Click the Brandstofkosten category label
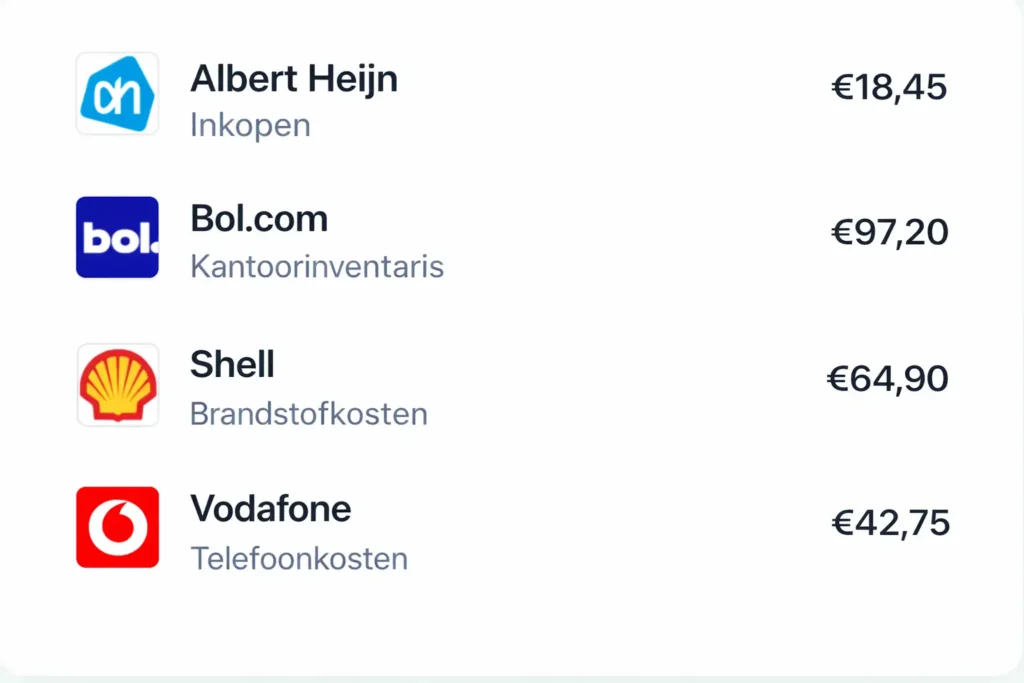Image resolution: width=1024 pixels, height=683 pixels. pos(308,414)
